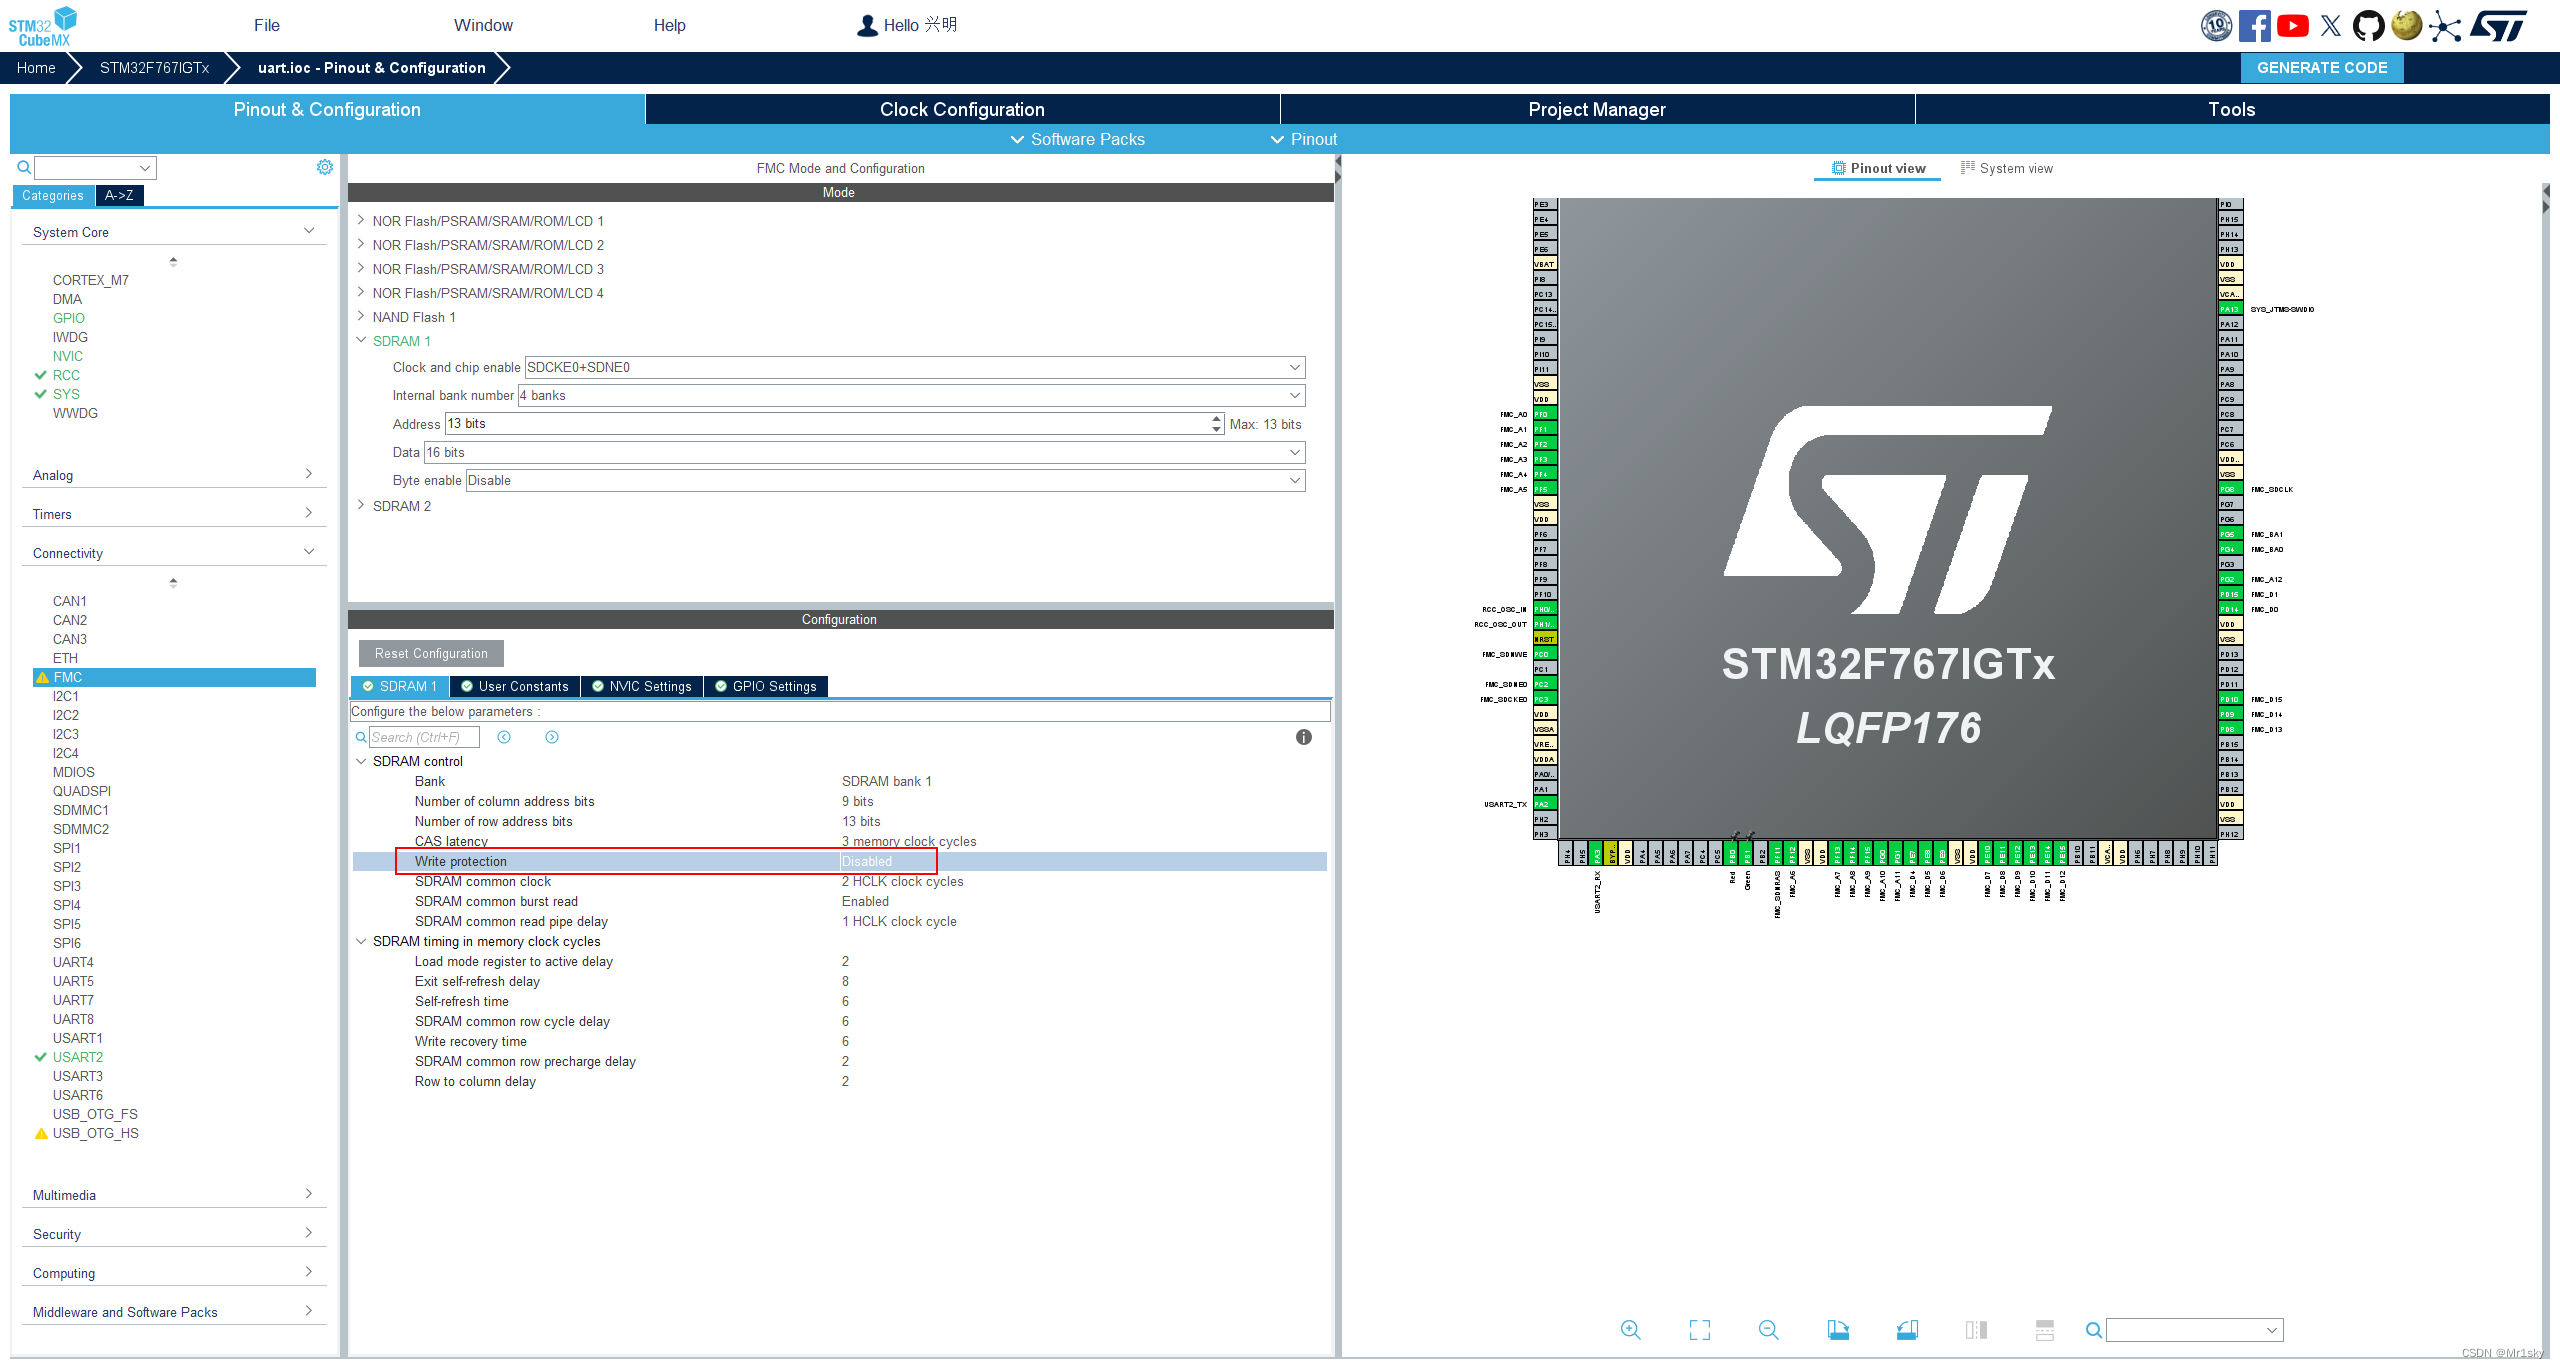2560x1369 pixels.
Task: Switch to the Clock Configuration tab
Action: click(x=962, y=109)
